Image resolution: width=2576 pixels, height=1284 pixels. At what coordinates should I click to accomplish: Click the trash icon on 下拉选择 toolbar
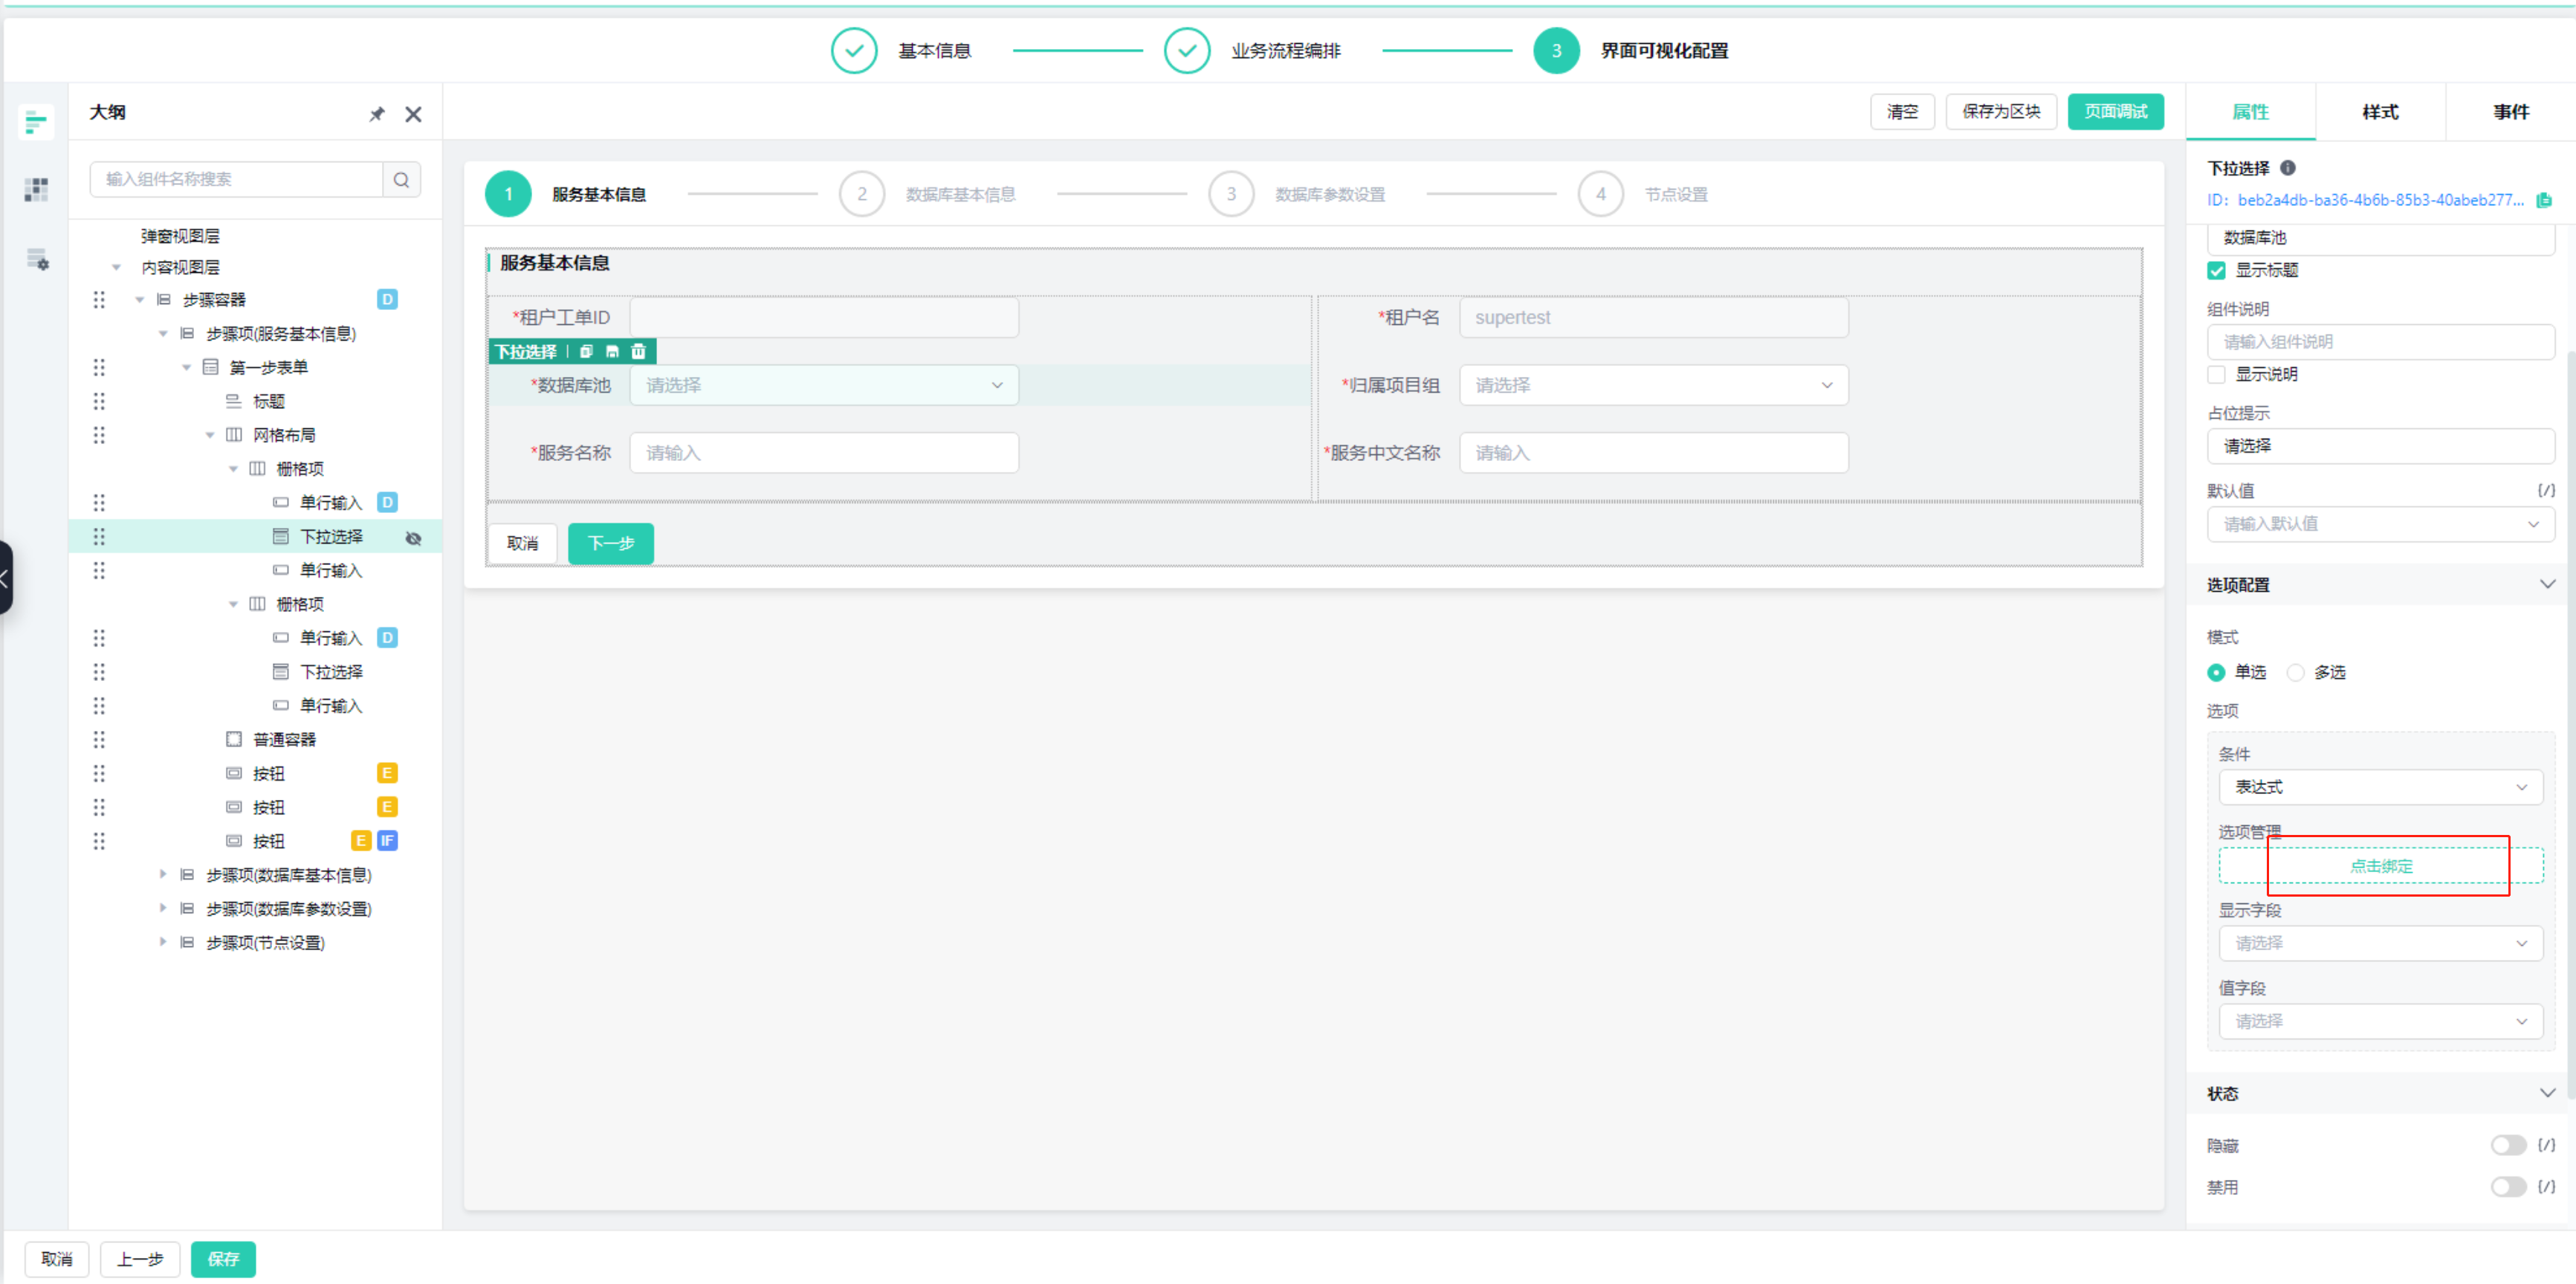coord(638,351)
